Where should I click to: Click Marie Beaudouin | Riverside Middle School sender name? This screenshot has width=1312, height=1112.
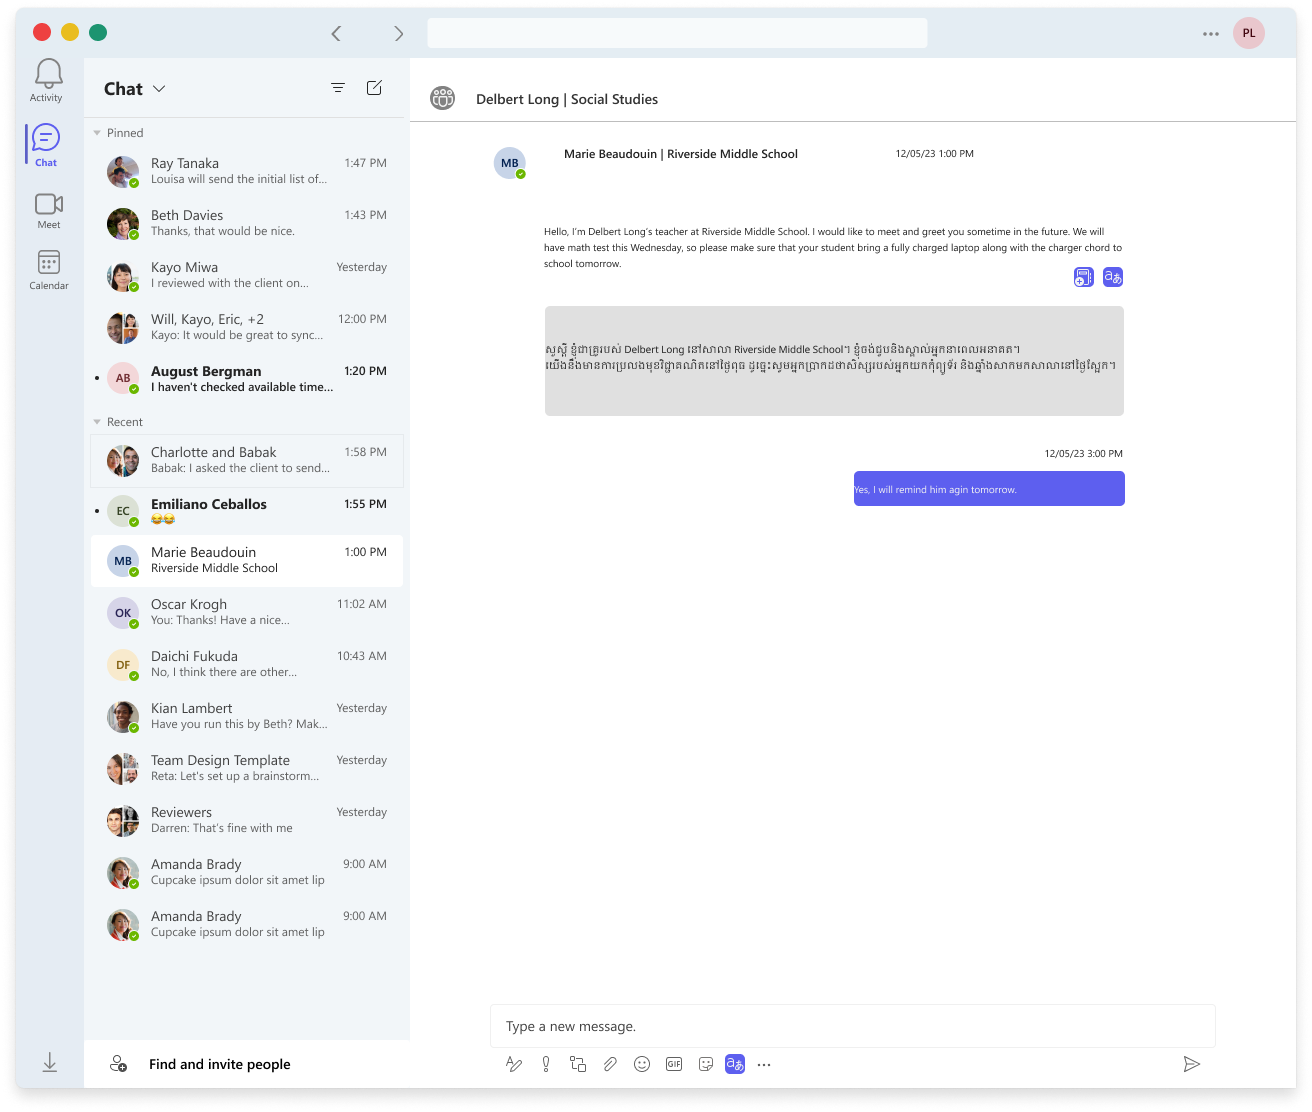point(681,154)
